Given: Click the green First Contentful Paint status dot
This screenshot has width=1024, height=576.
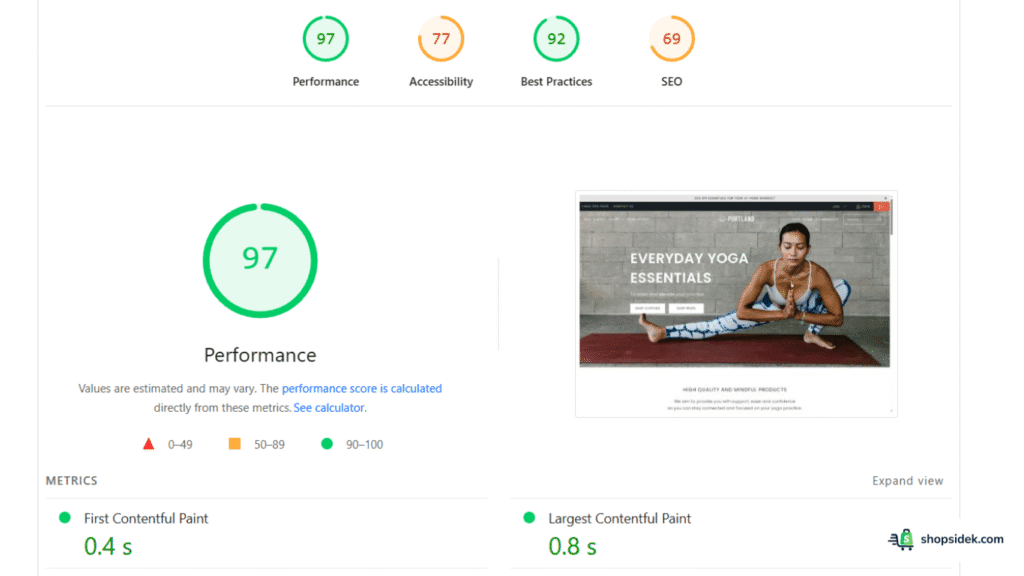Looking at the screenshot, I should point(62,519).
